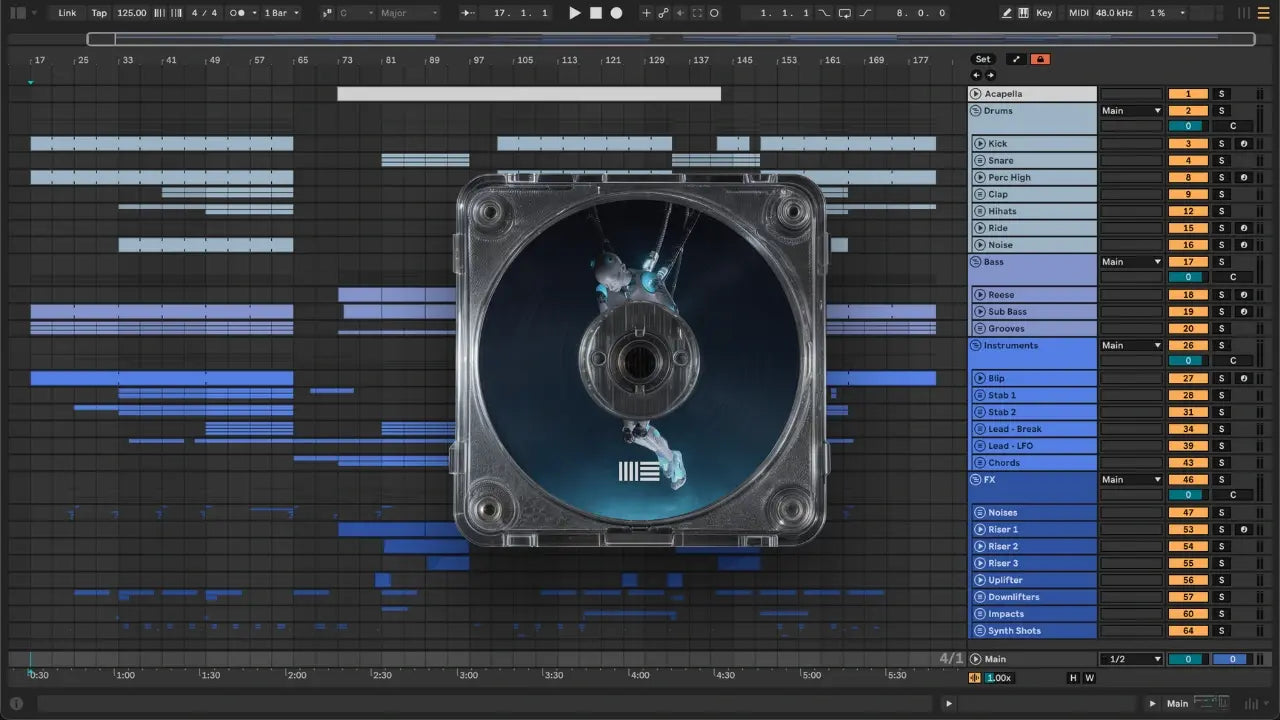Jump to the next locator arrow
This screenshot has height=720, width=1280.
pos(989,75)
